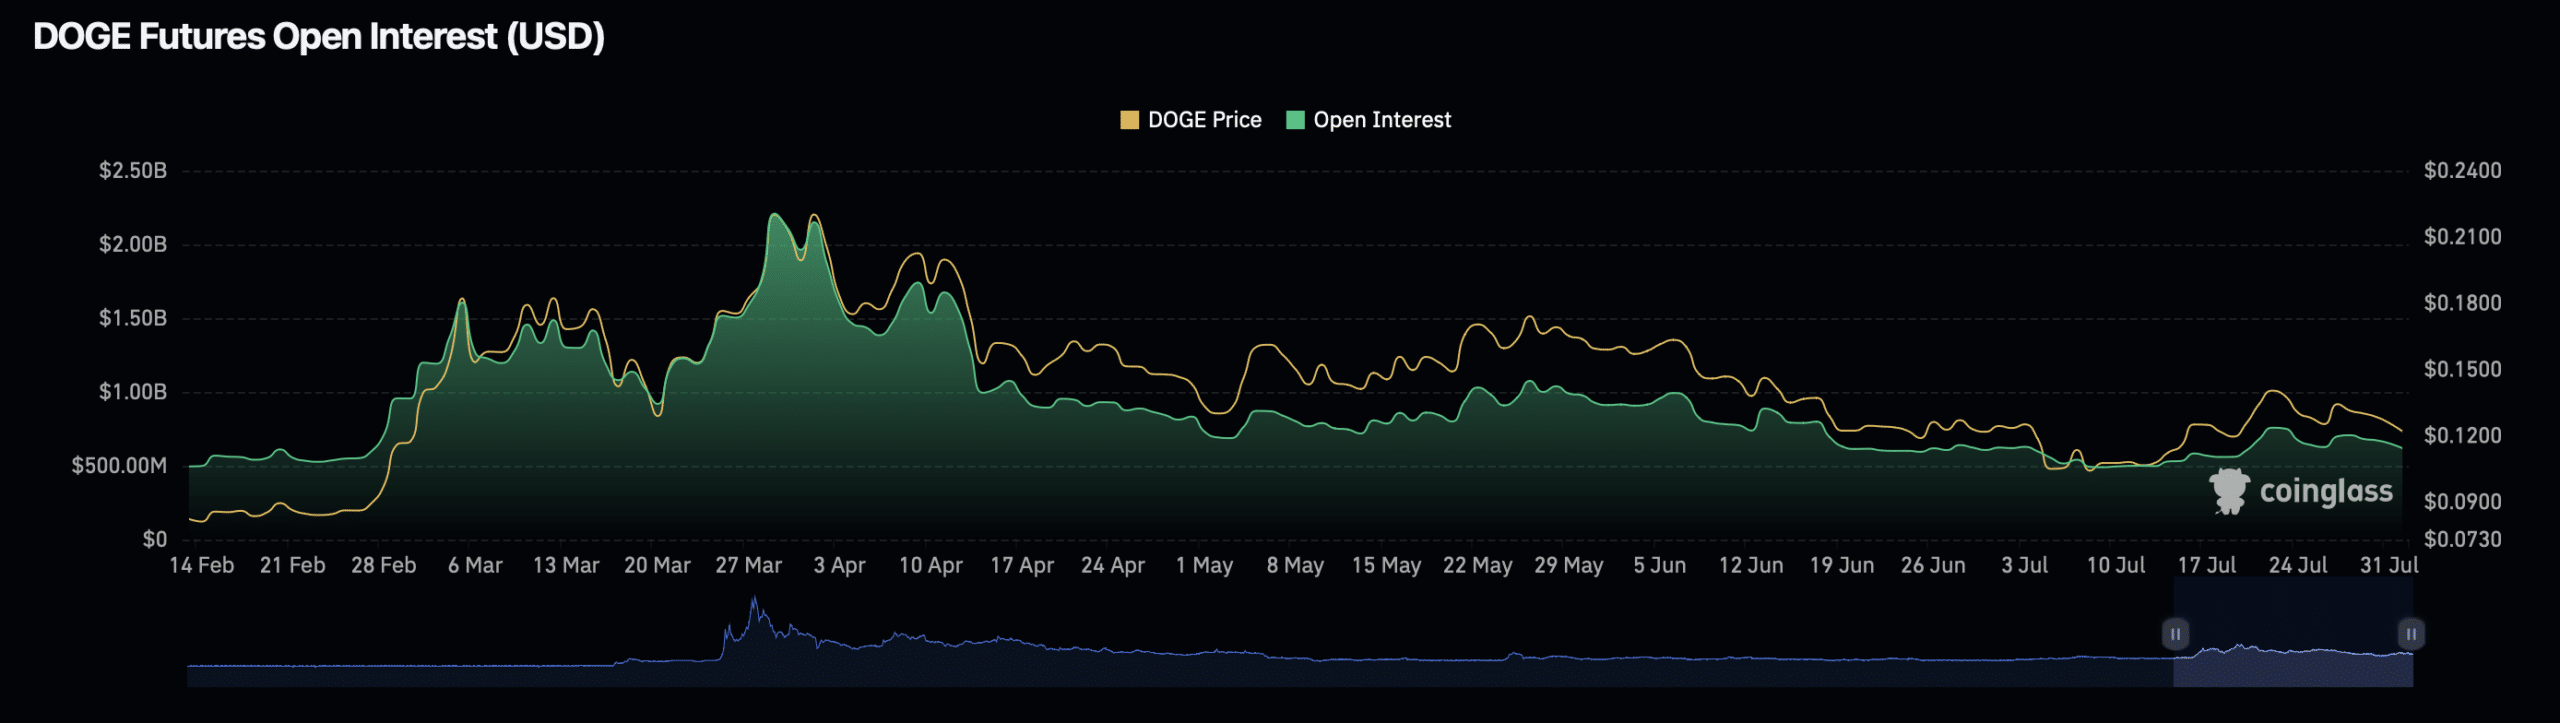This screenshot has height=723, width=2560.
Task: Click the navigator mini chart peak
Action: [x=754, y=601]
